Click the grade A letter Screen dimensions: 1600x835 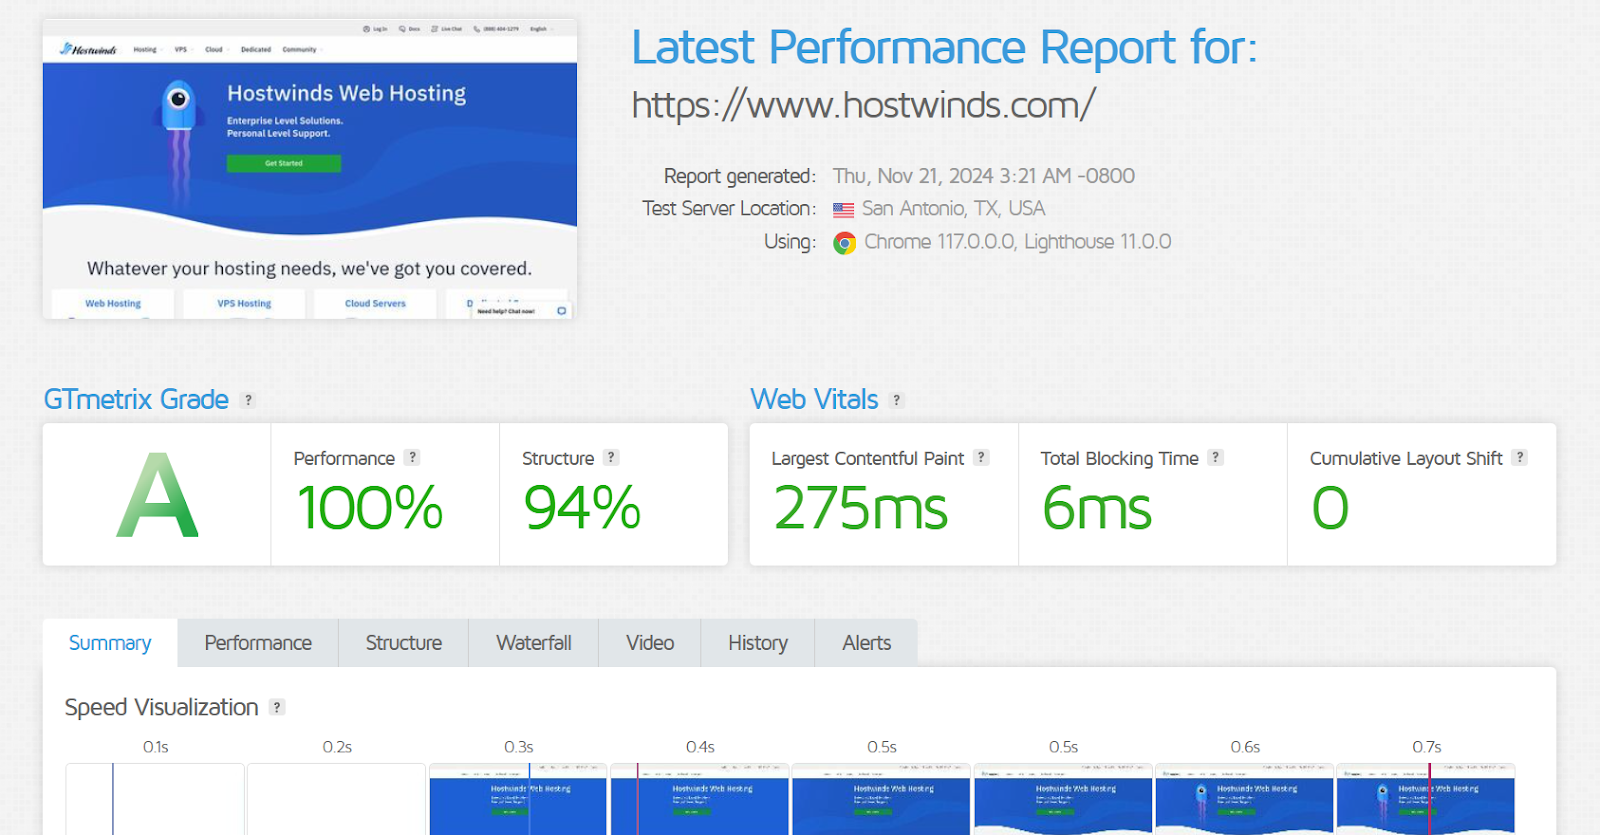[157, 495]
